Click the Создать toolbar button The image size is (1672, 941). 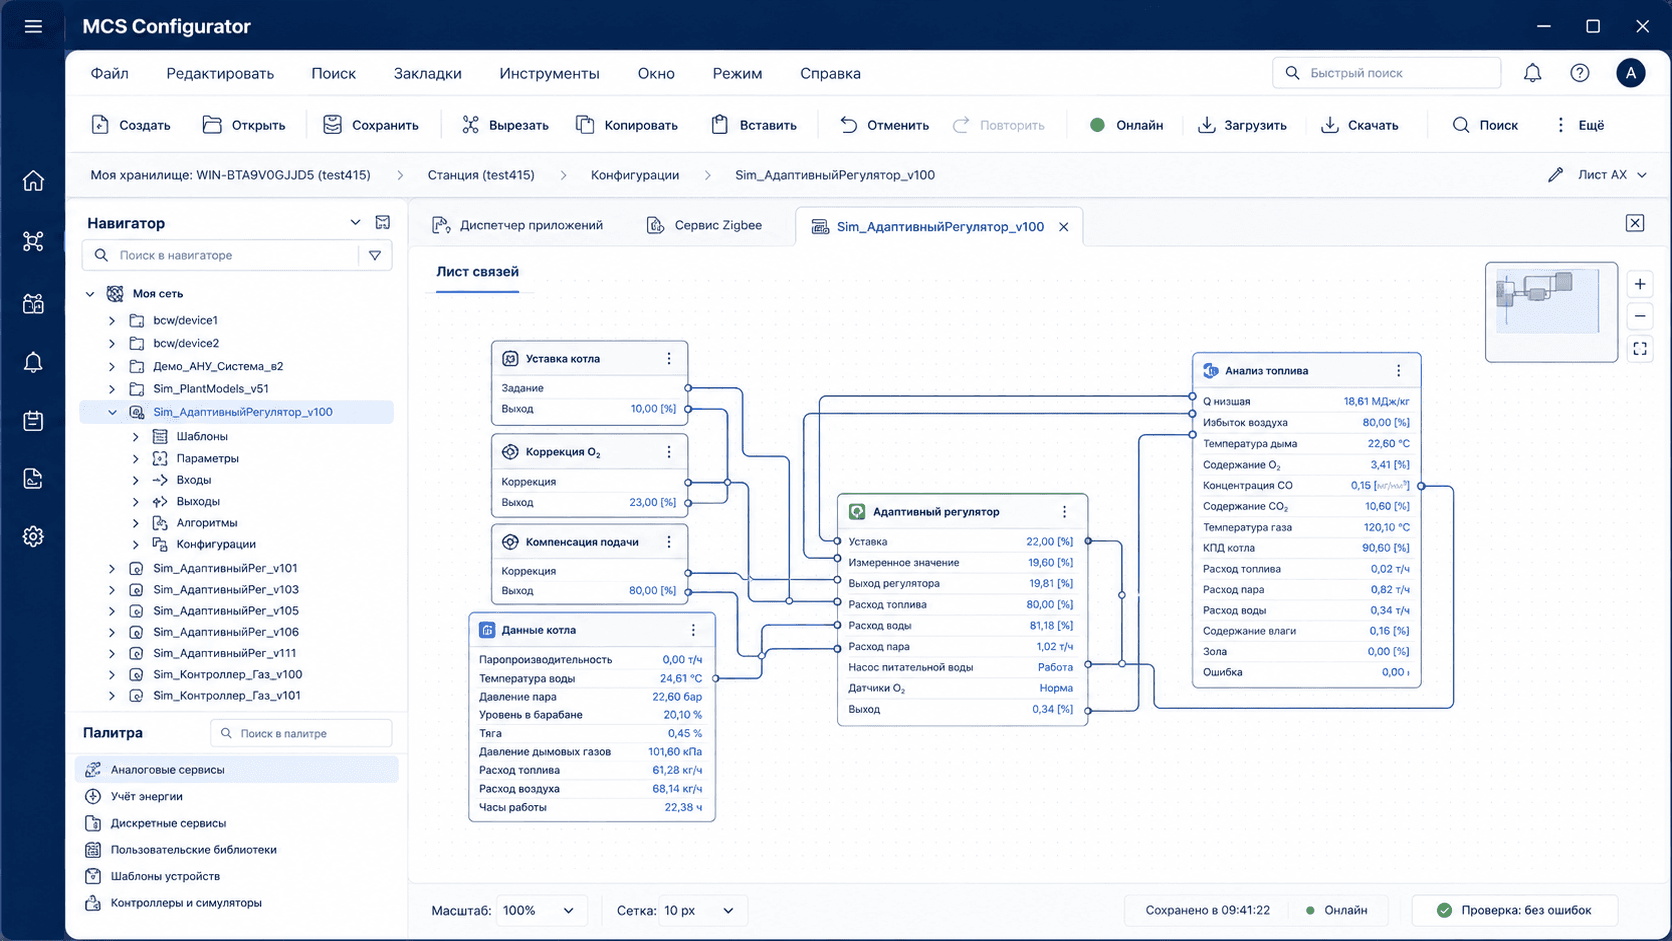pos(130,125)
